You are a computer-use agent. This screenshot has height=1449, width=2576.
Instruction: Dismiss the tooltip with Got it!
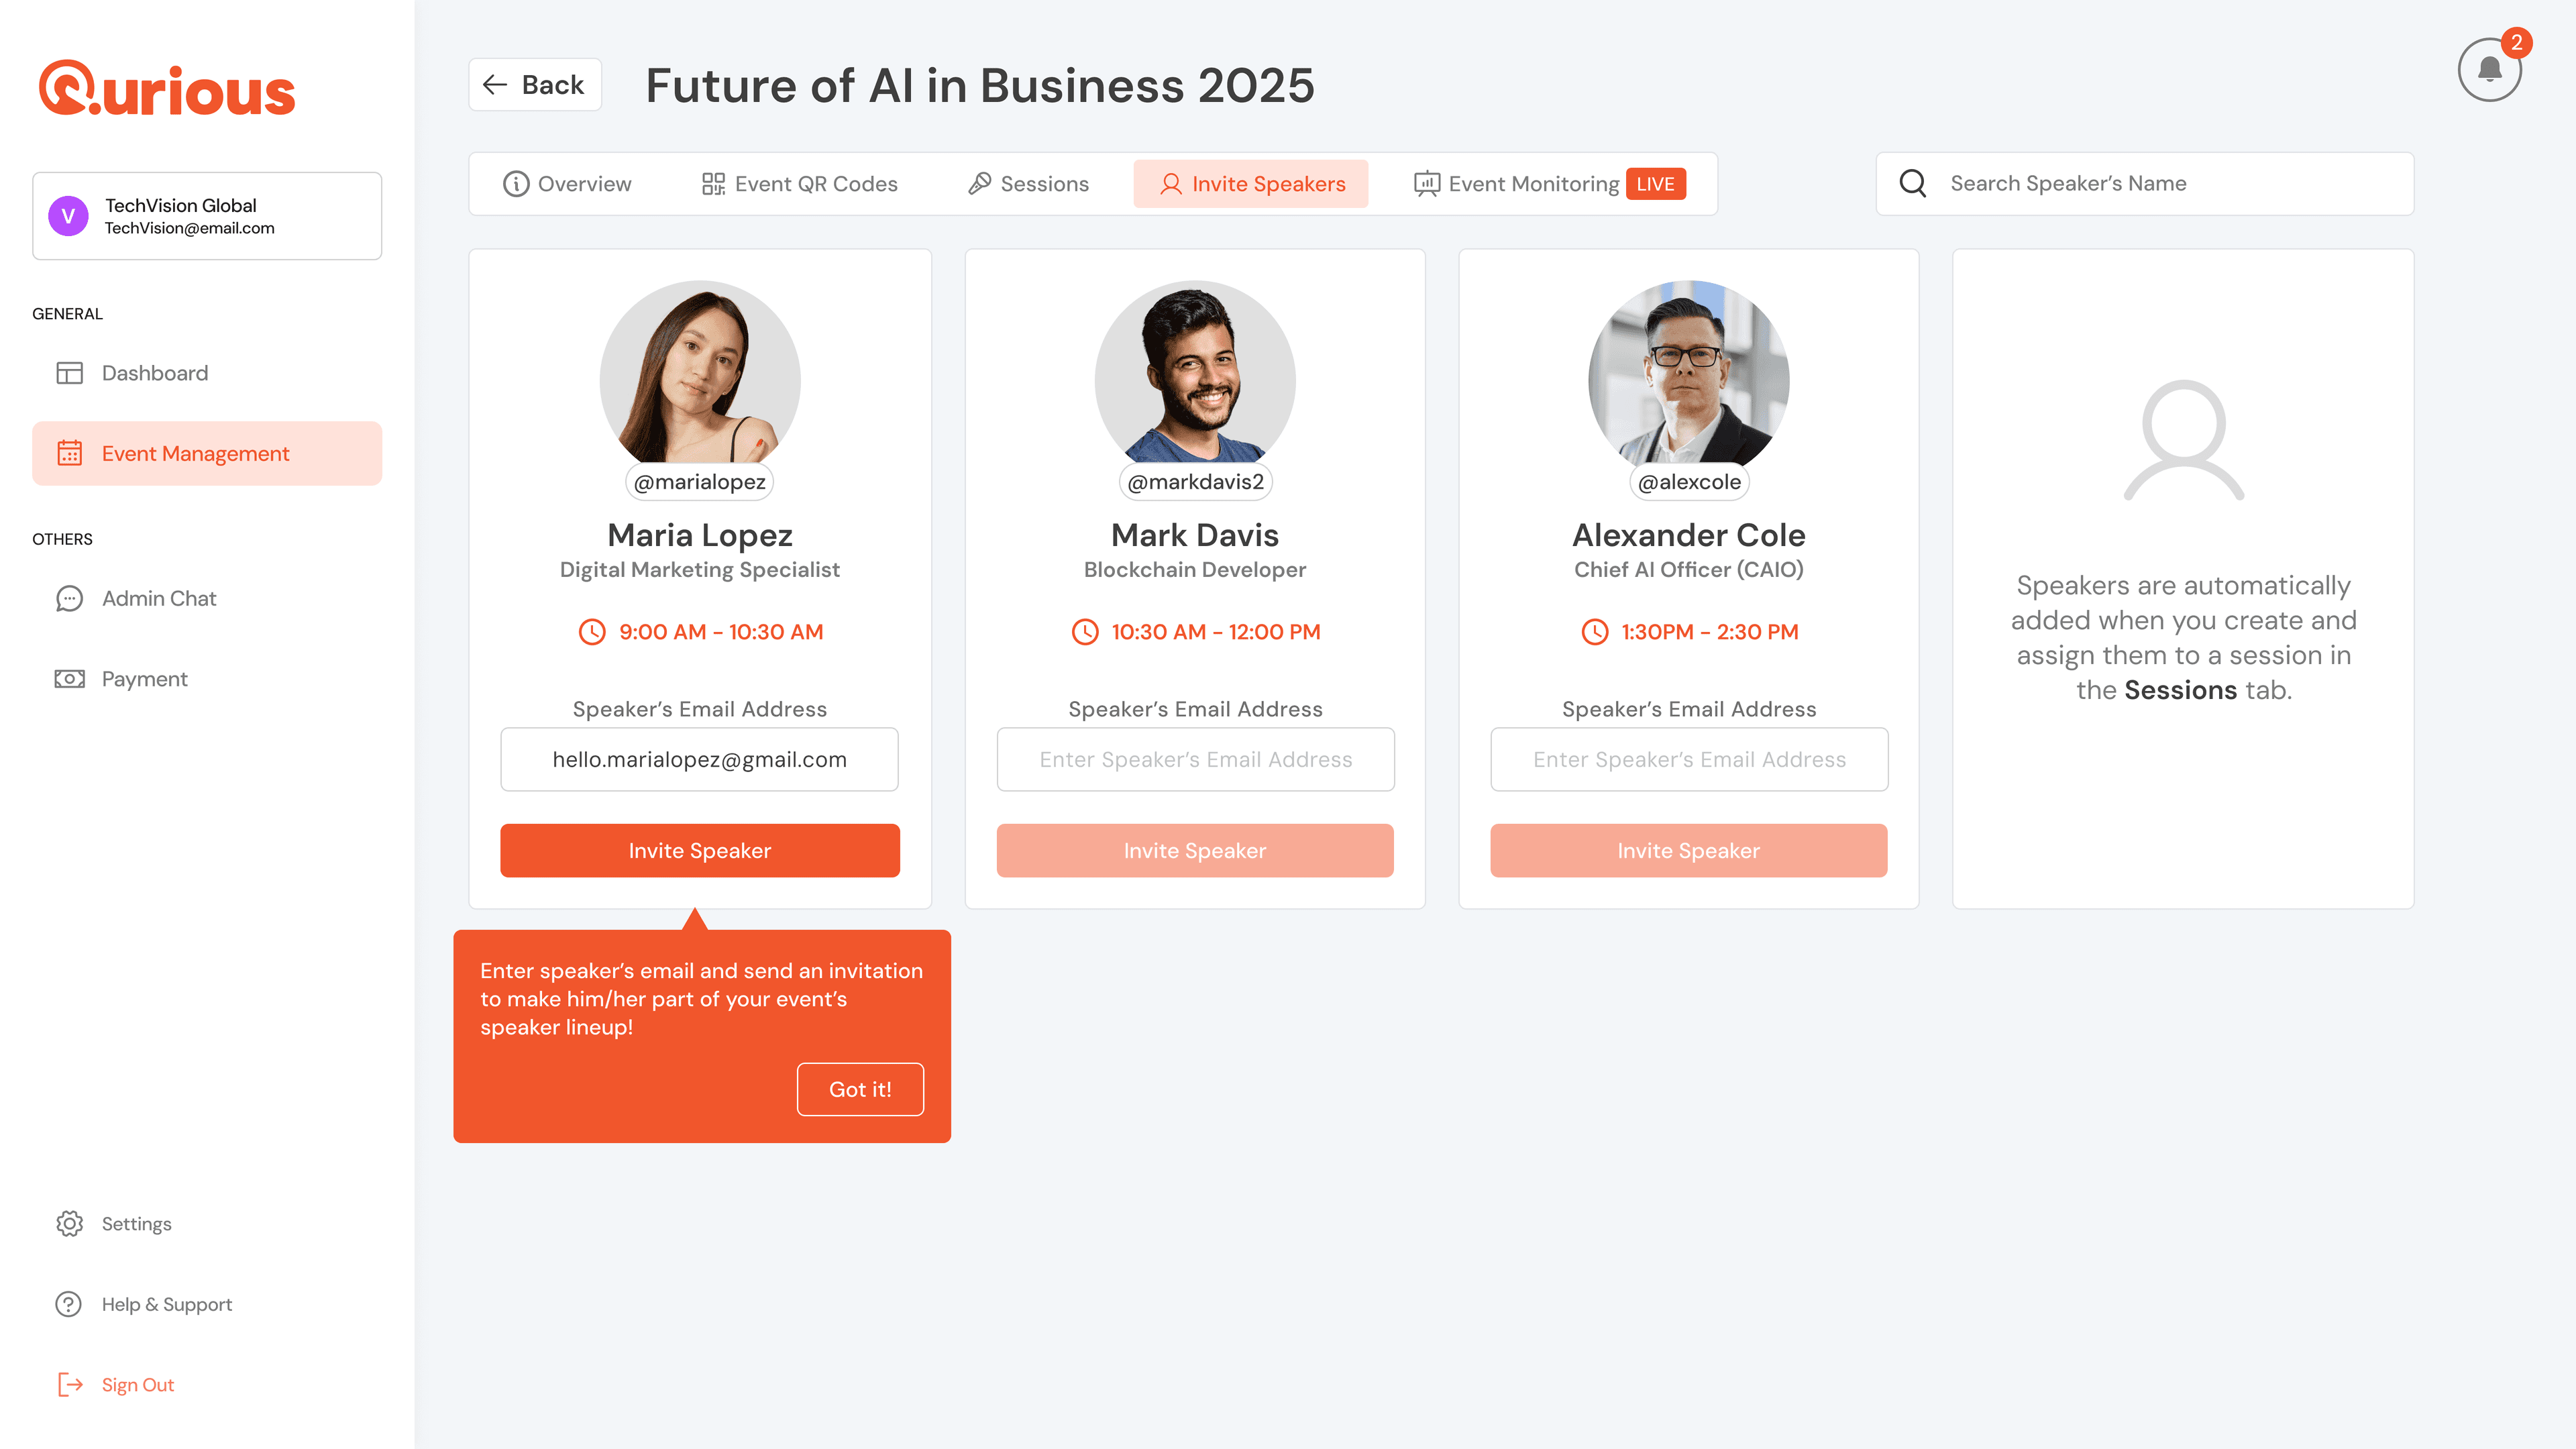(x=860, y=1089)
